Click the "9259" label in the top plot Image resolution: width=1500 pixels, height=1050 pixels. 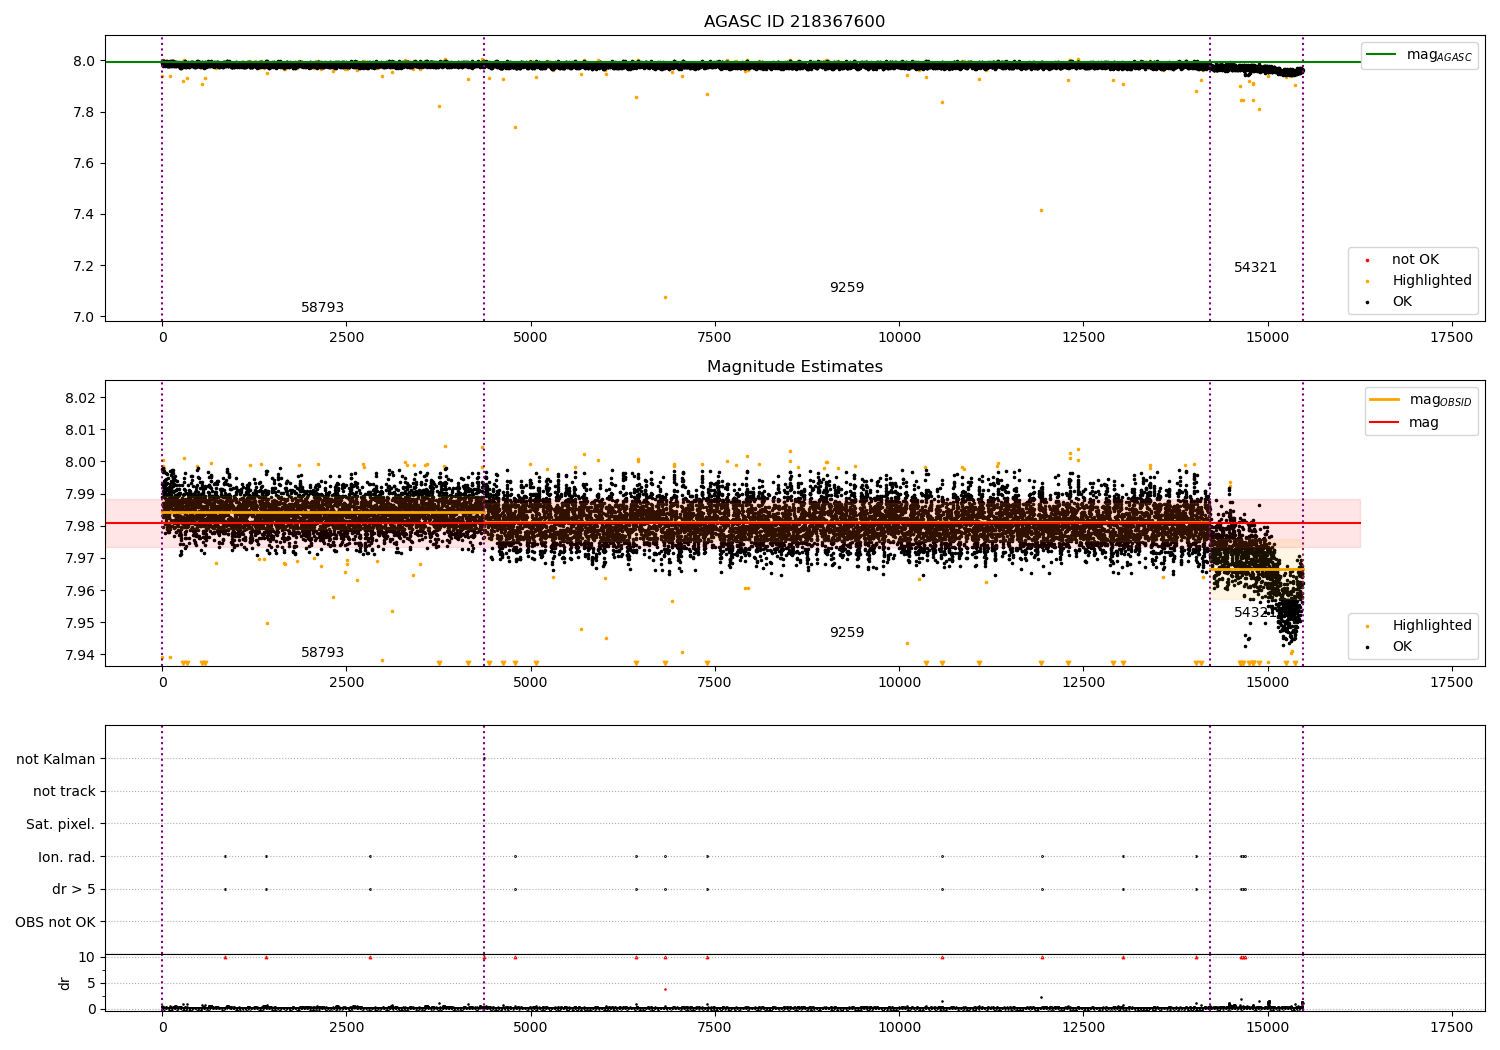tap(847, 288)
